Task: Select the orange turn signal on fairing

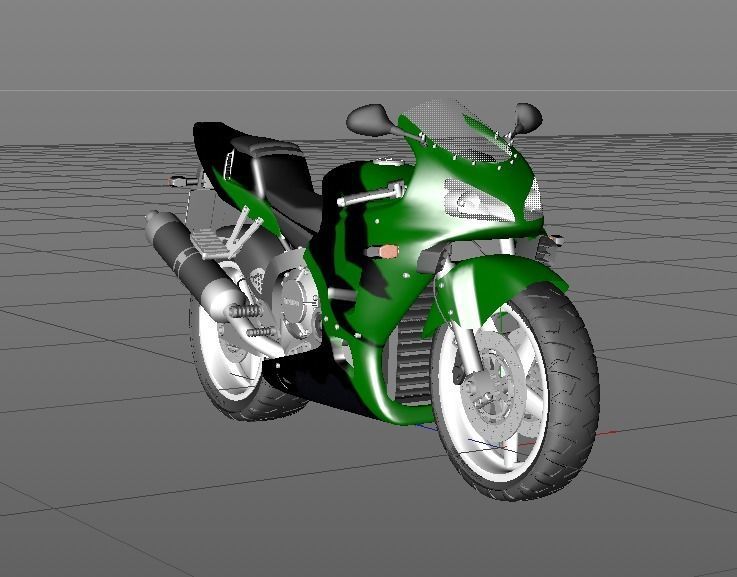Action: (x=388, y=252)
